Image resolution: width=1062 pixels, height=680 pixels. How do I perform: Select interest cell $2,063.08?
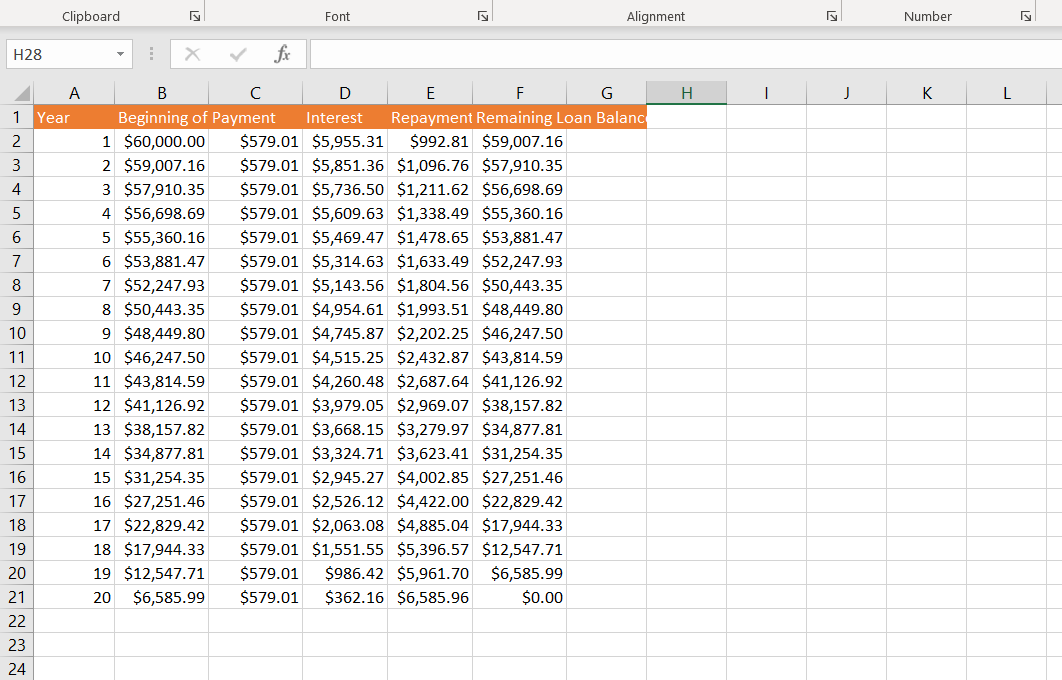(345, 526)
